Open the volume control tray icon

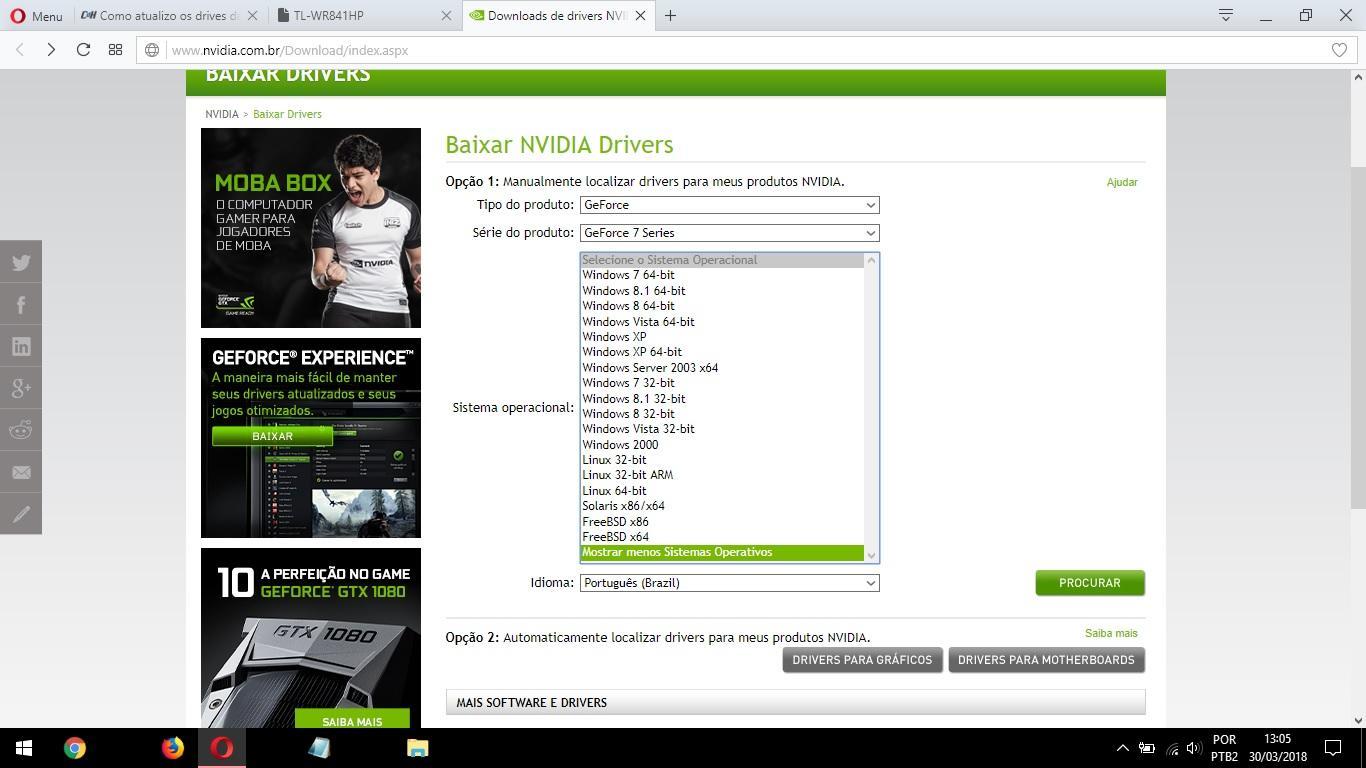[x=1193, y=748]
